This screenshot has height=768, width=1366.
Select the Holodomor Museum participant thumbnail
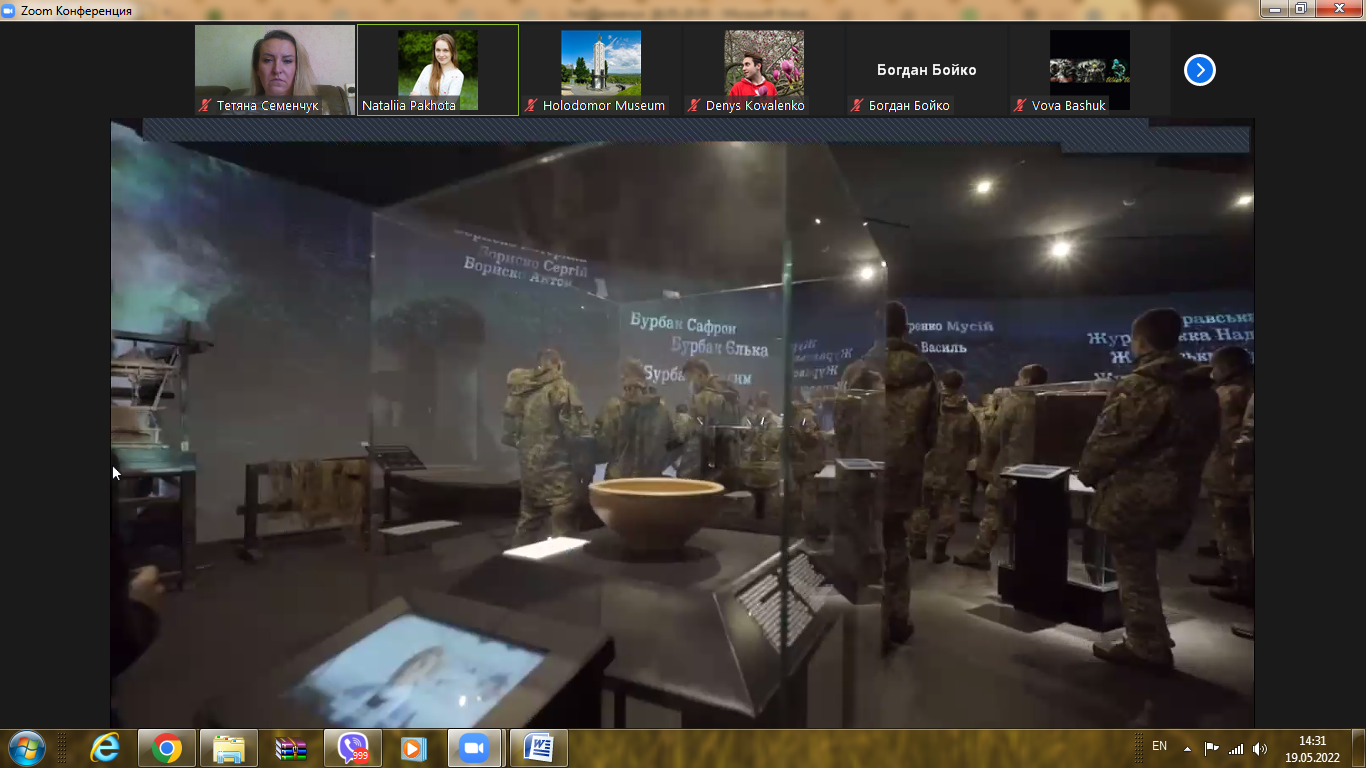coord(601,70)
